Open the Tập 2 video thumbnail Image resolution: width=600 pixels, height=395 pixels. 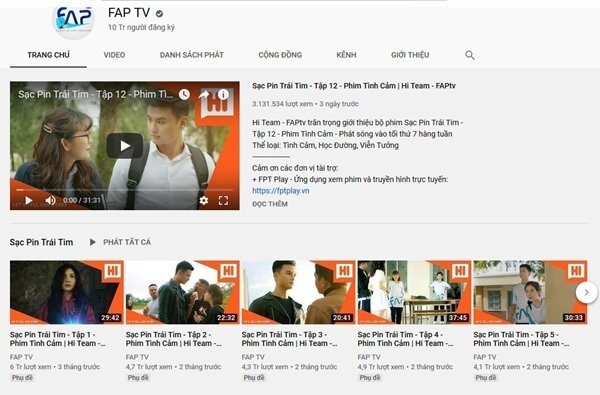point(183,292)
